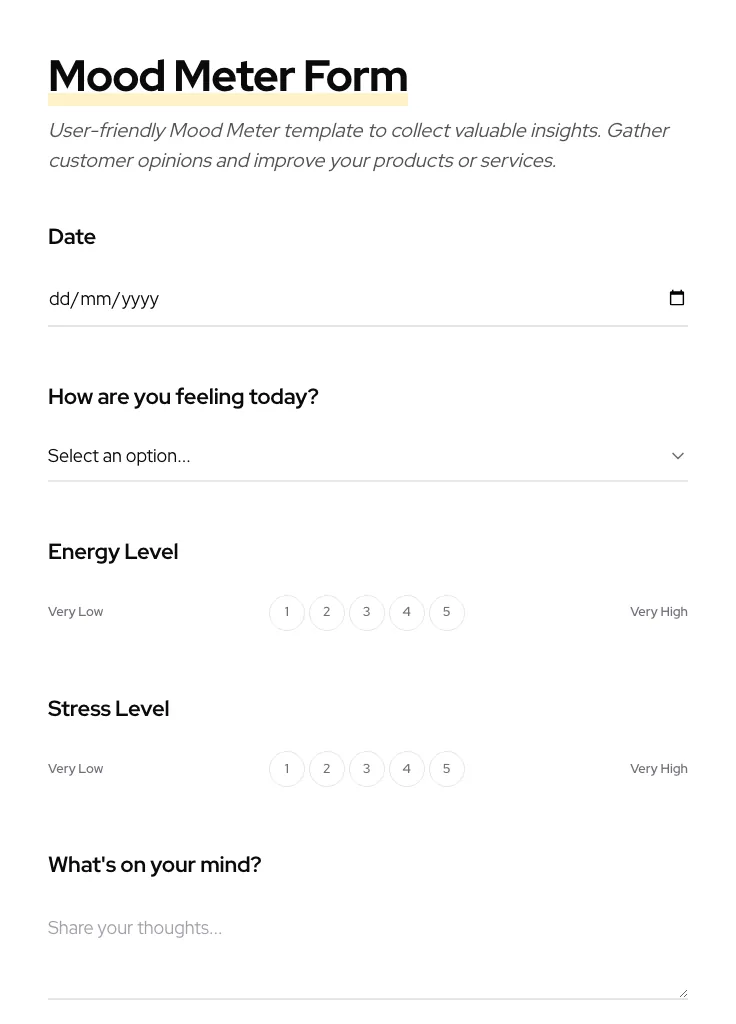Select the highest Stress Level value 5

click(x=447, y=768)
